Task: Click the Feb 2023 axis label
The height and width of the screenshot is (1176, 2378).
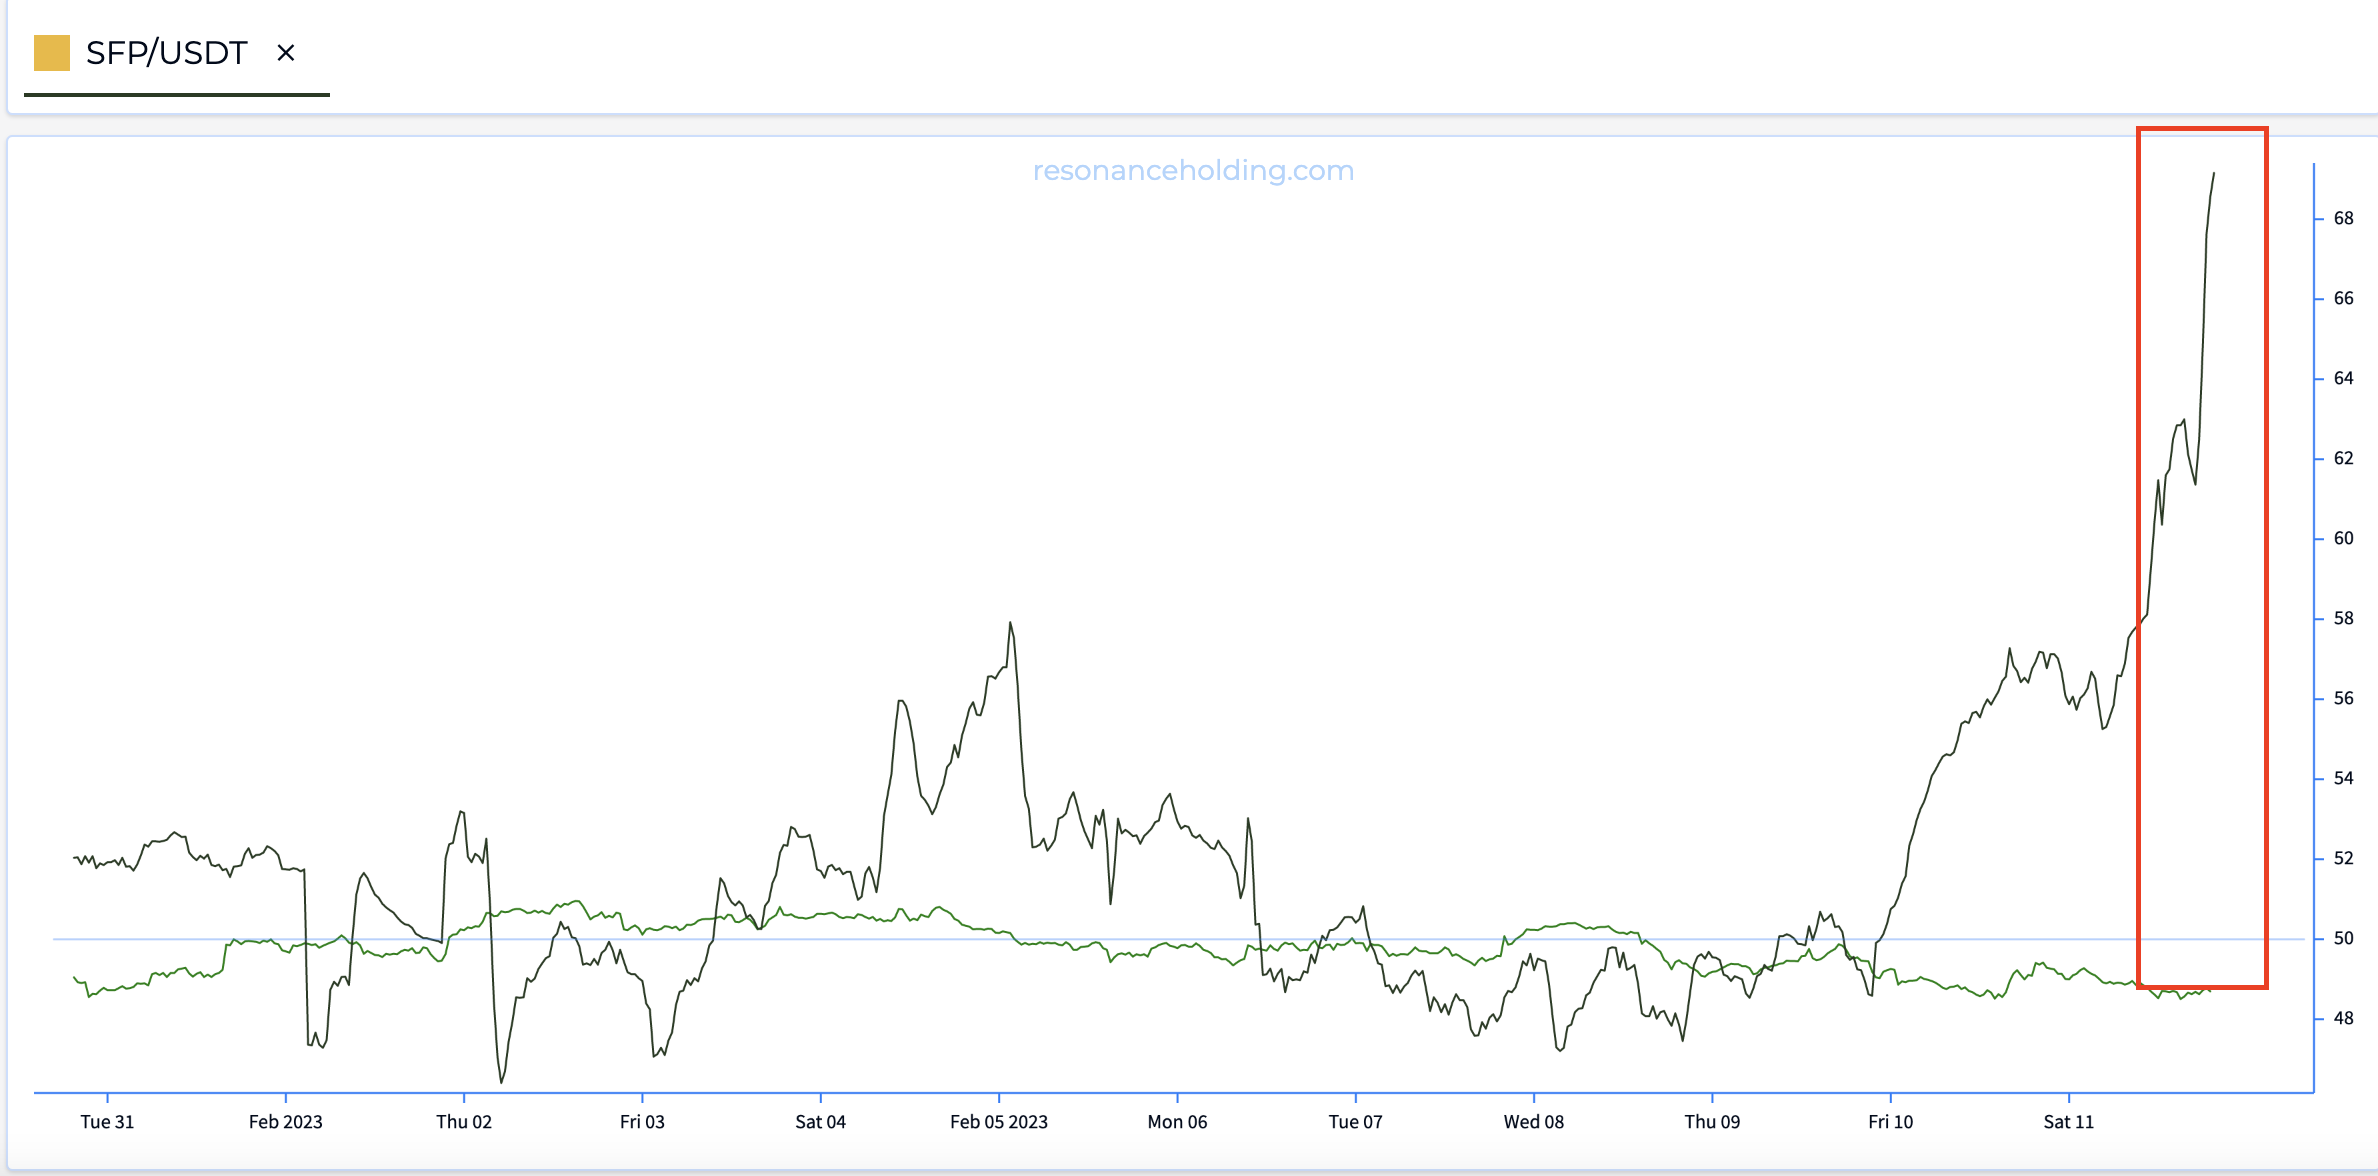Action: tap(285, 1122)
